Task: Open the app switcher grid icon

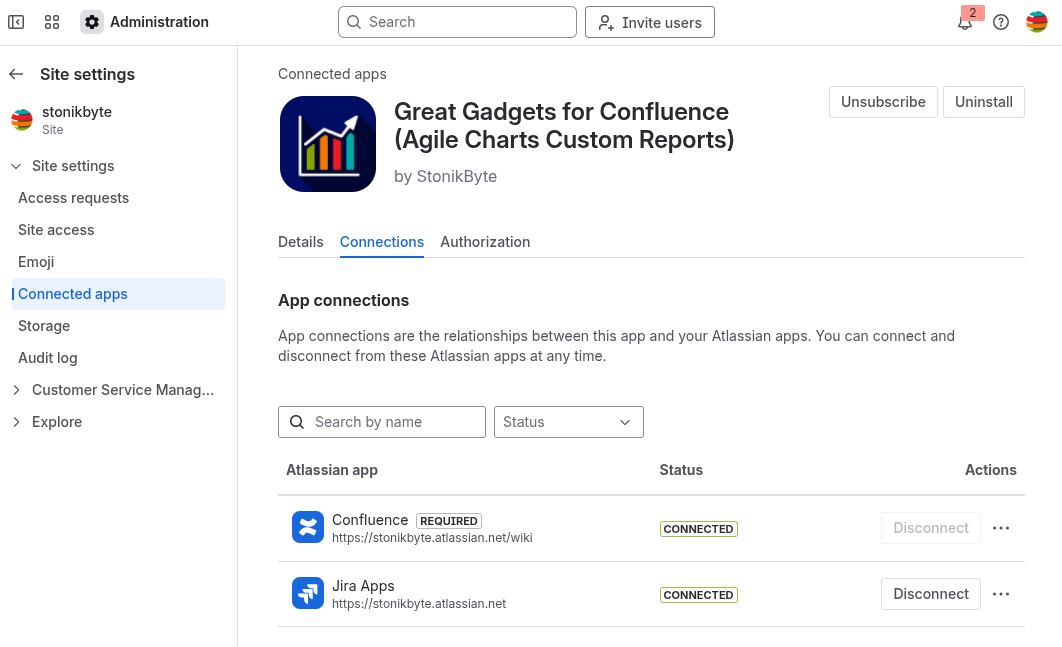Action: (x=52, y=22)
